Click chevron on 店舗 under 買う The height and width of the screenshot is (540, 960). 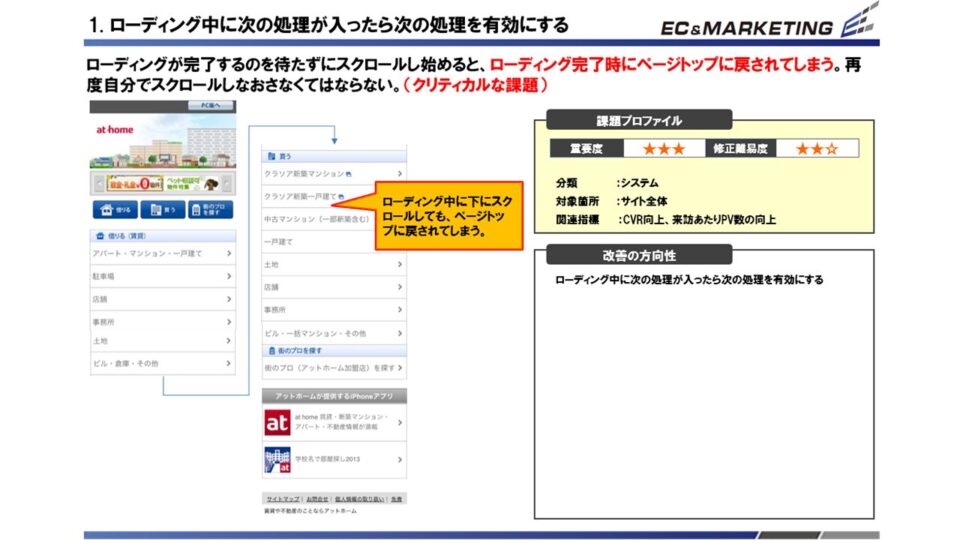[400, 287]
